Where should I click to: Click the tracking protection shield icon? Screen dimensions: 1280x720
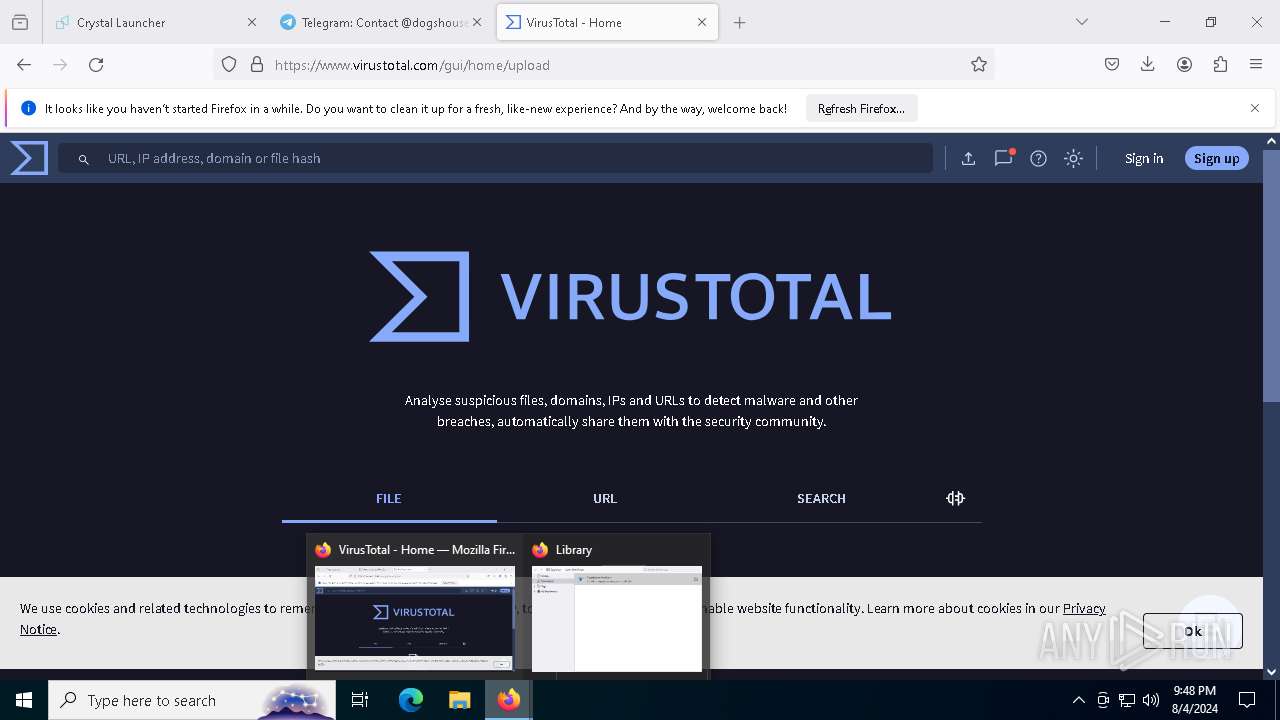point(229,64)
